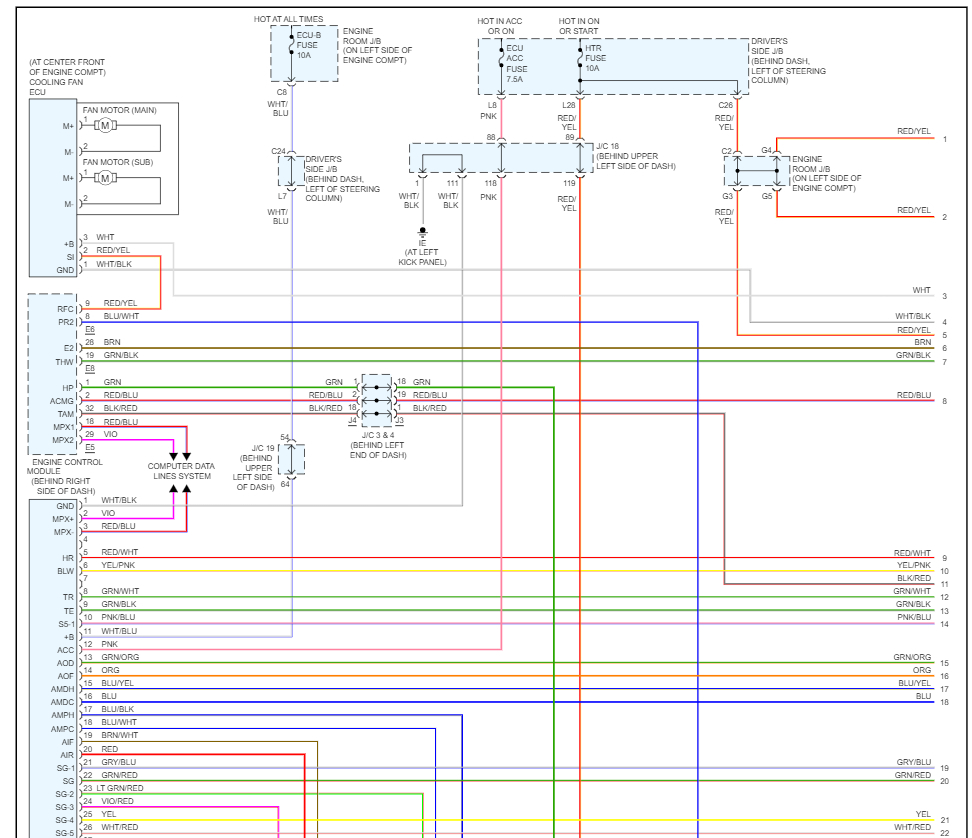Select the ECU-B FUSE 10A text

[308, 45]
